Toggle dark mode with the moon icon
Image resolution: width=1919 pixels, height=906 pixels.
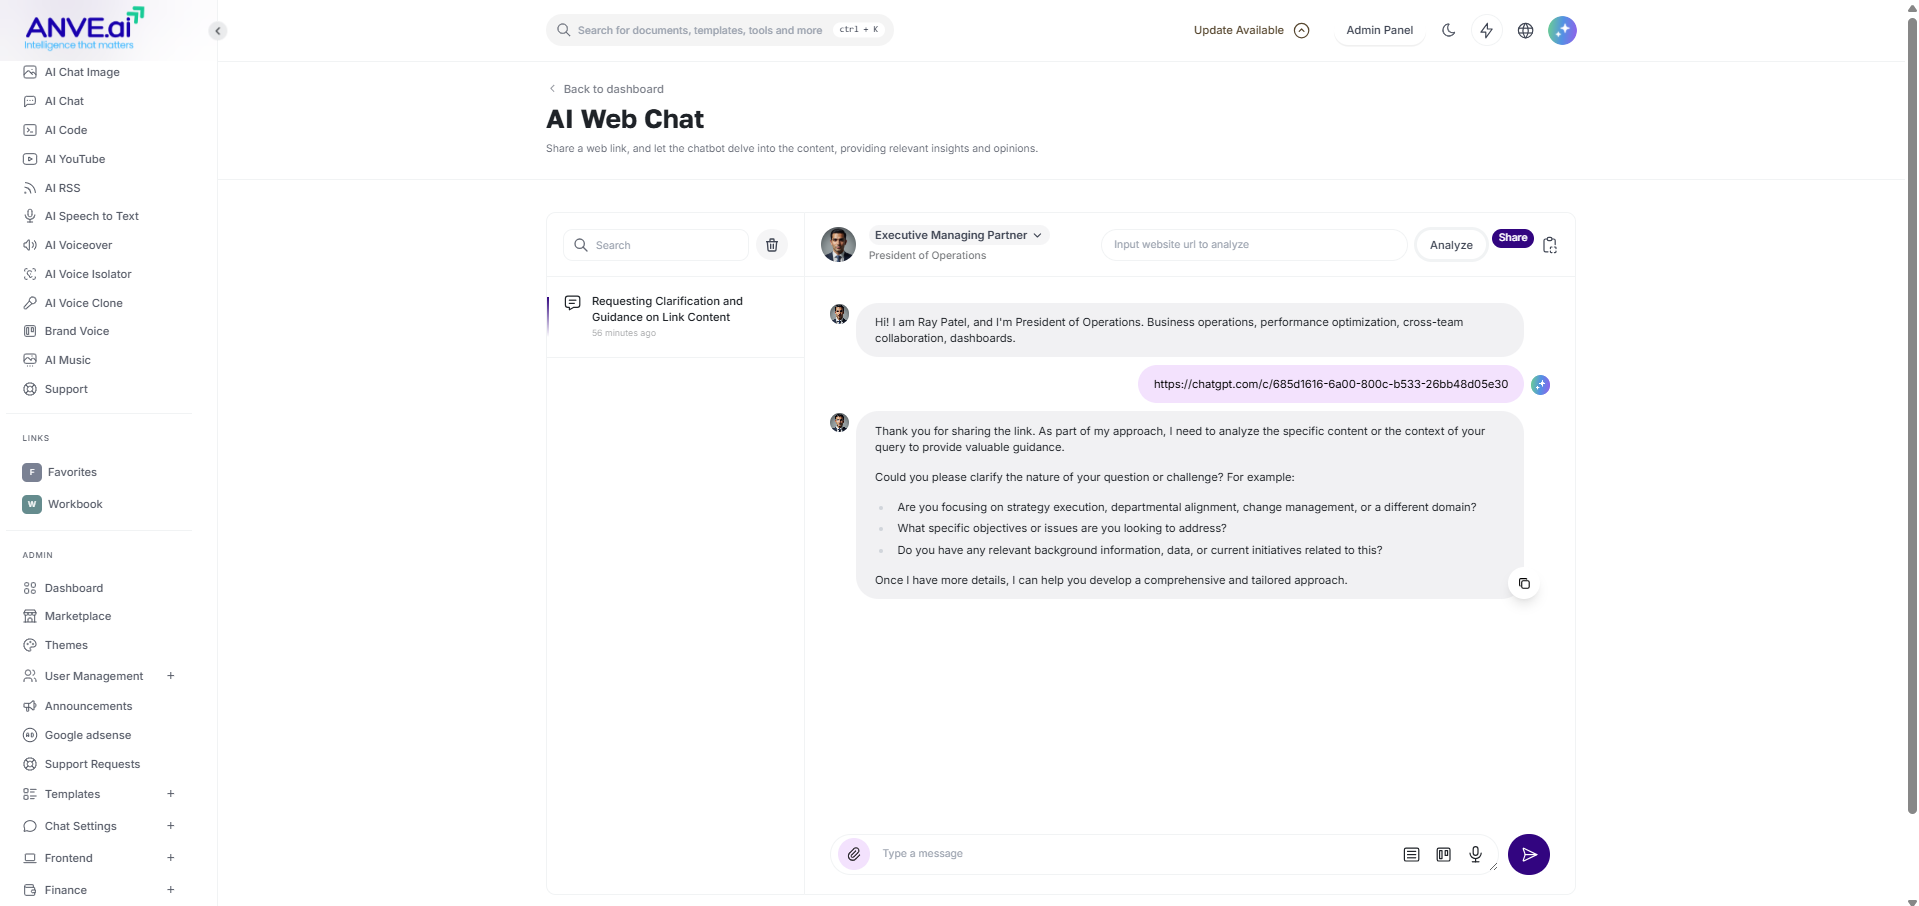[1447, 30]
